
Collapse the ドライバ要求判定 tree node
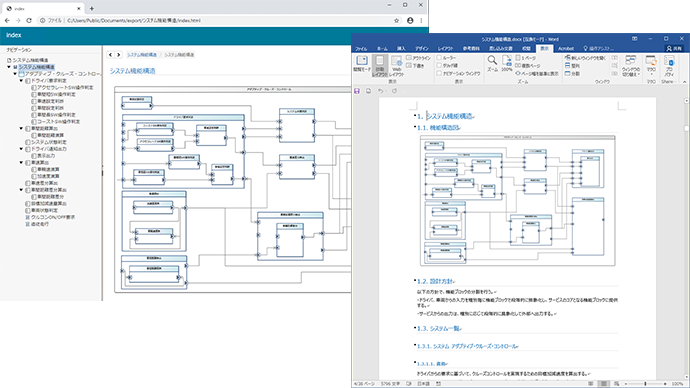pos(21,81)
